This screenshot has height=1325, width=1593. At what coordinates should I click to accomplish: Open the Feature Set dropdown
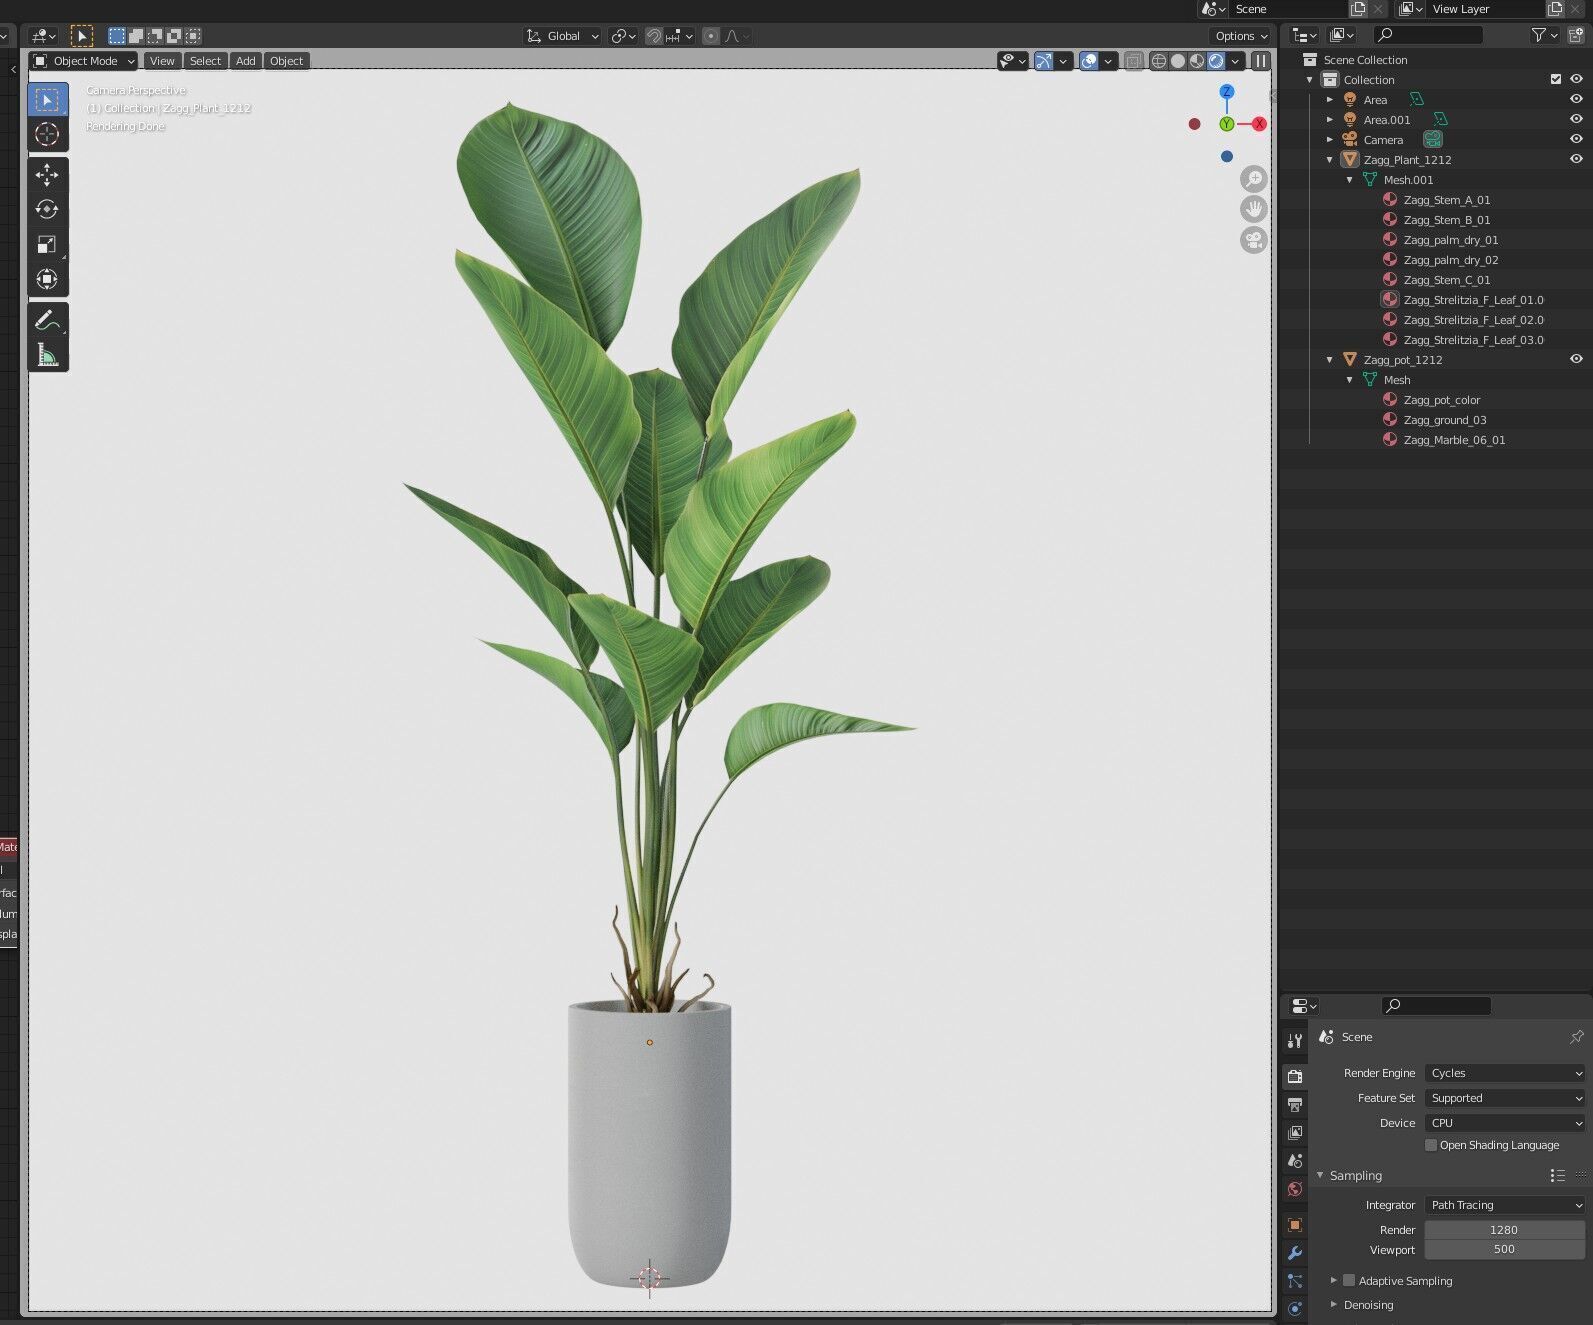[x=1505, y=1098]
